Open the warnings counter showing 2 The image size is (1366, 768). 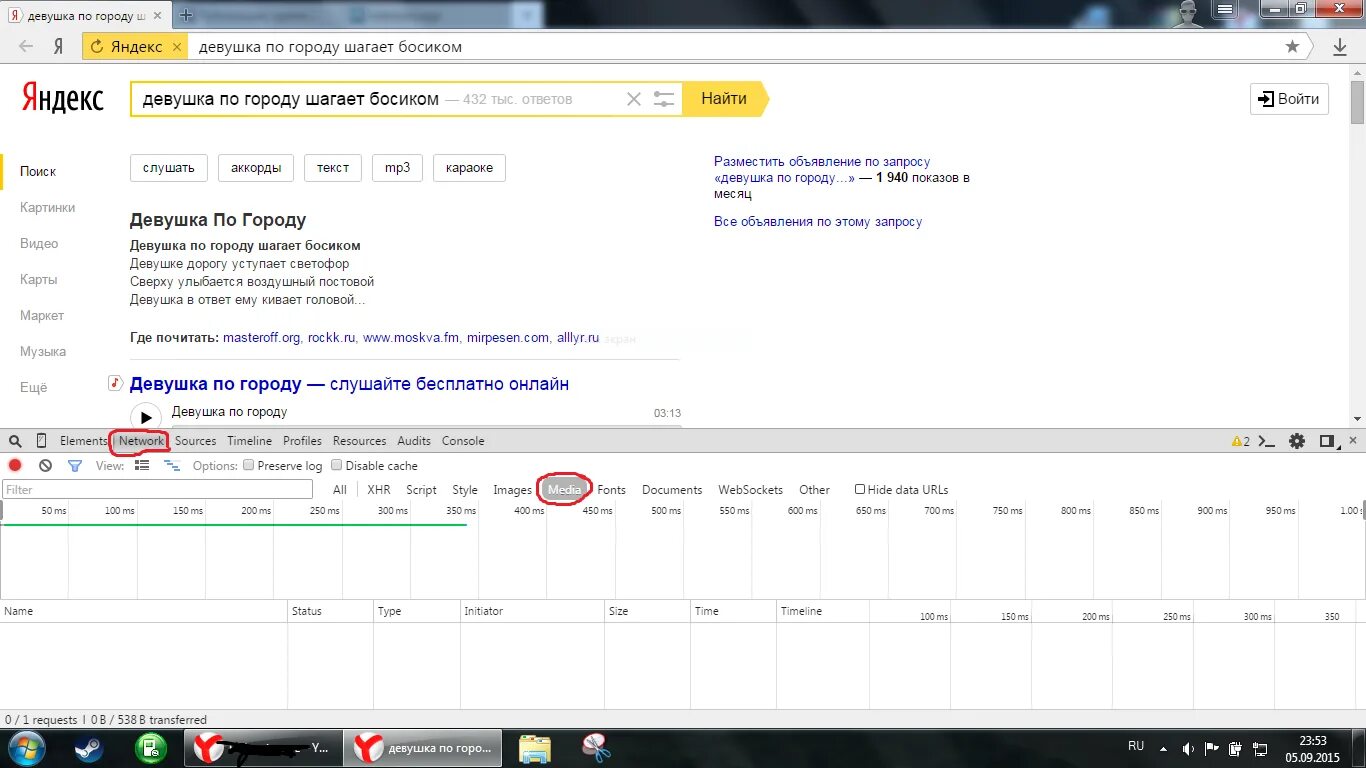1240,441
